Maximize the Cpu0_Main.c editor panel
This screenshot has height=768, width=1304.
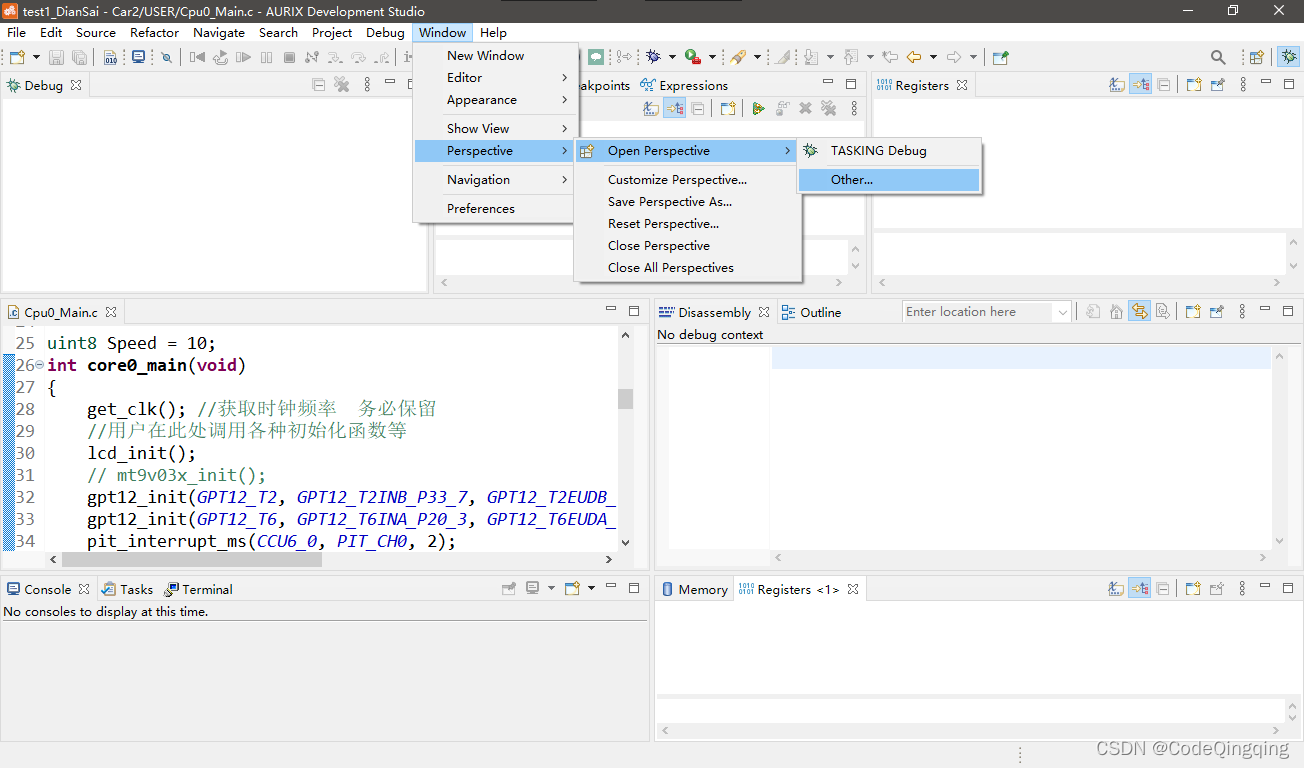click(x=634, y=311)
